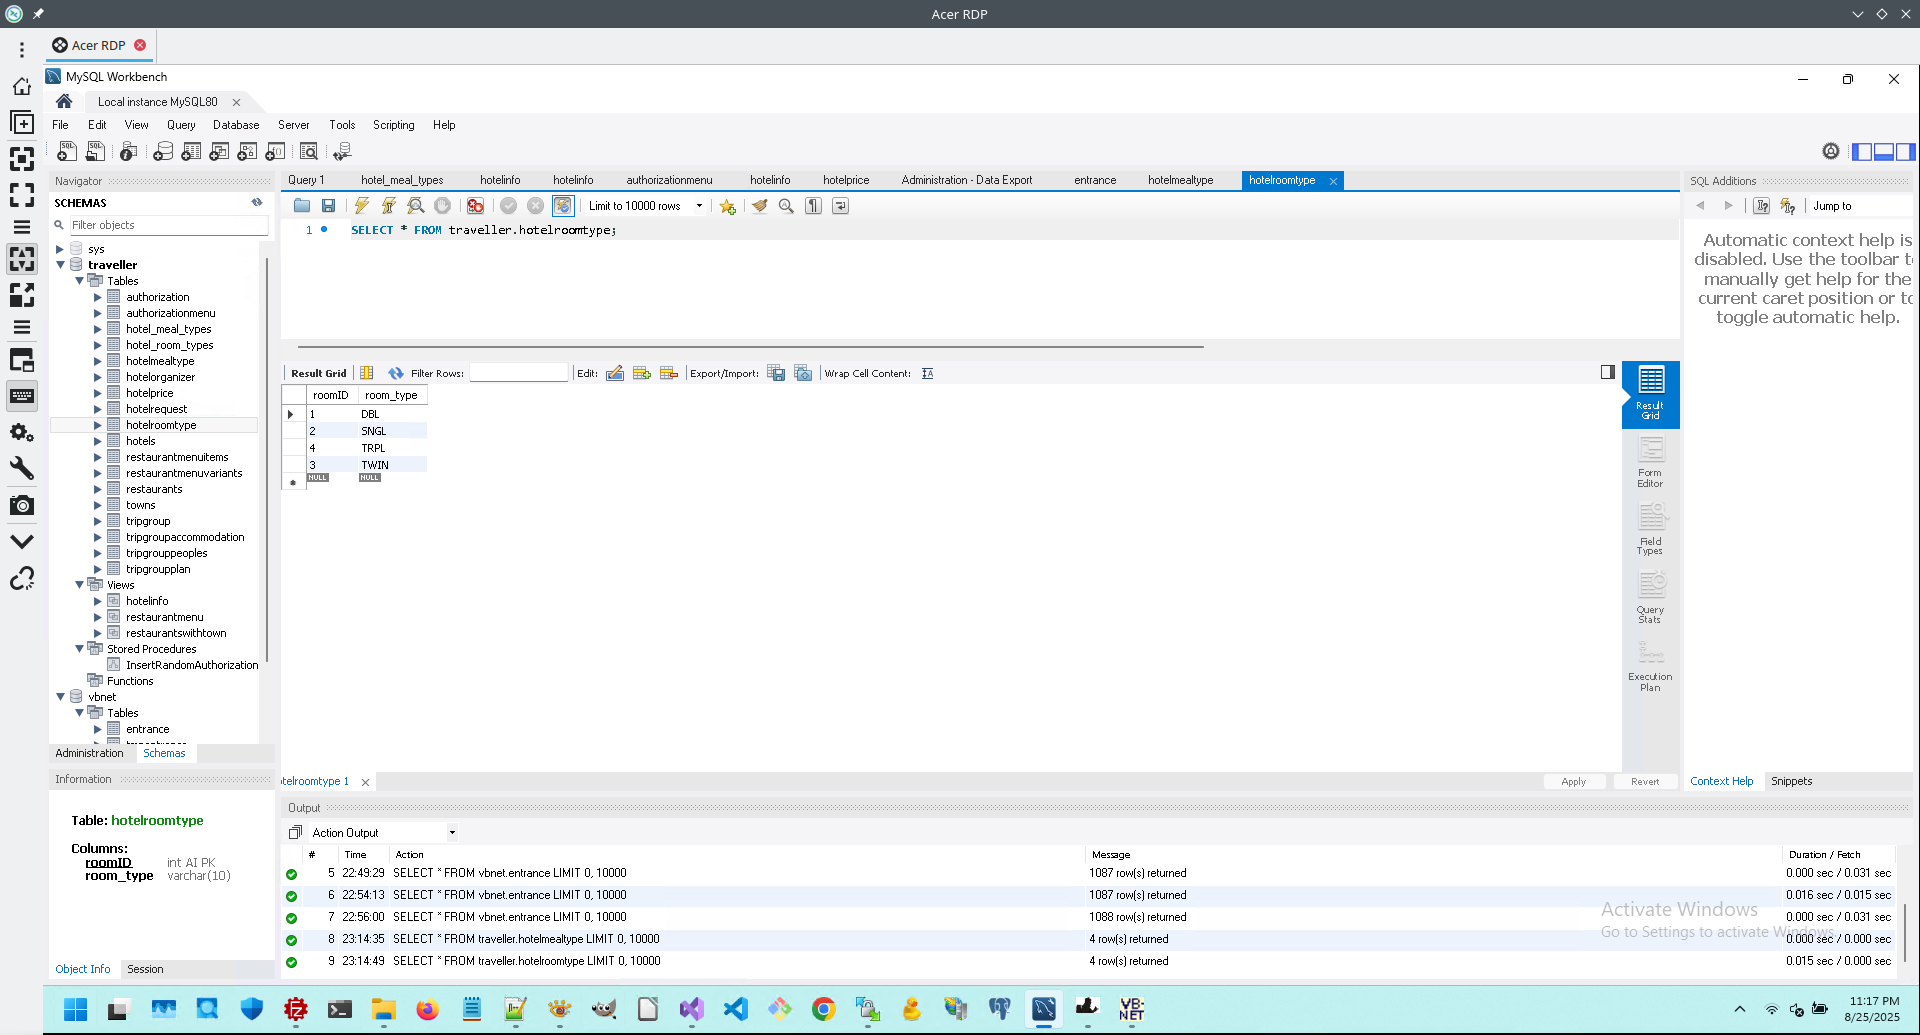Switch to the Administration navigator tab
This screenshot has width=1920, height=1035.
89,753
